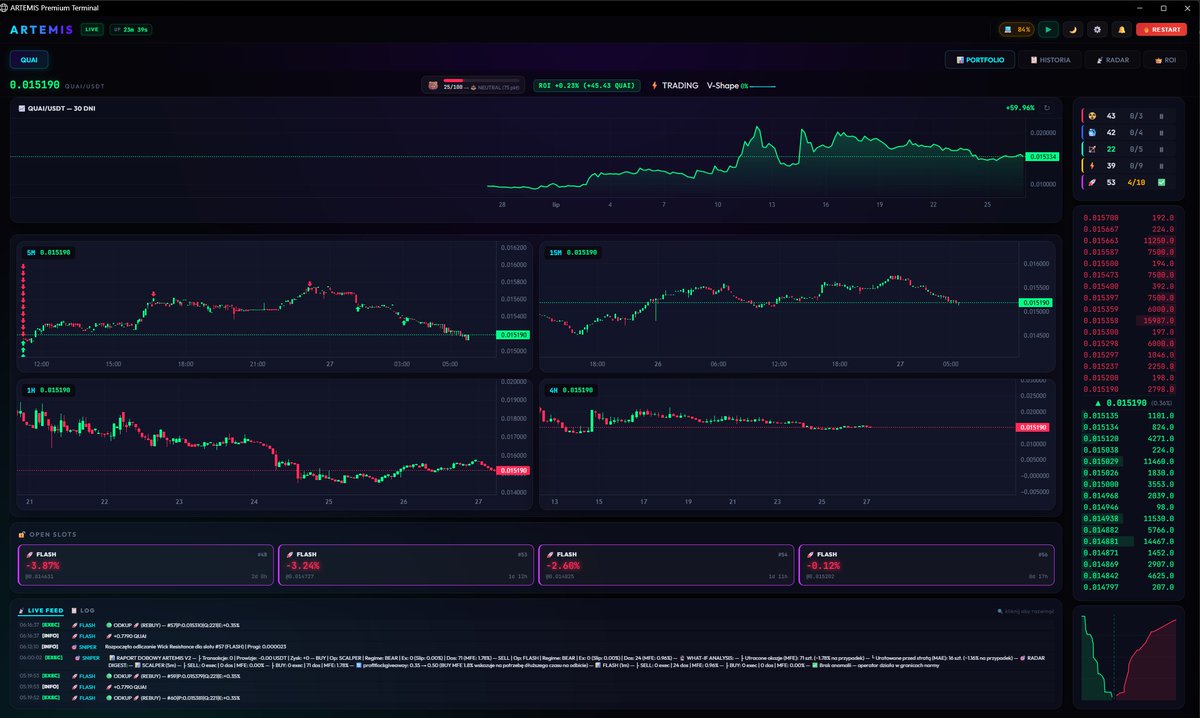Click the 84% CPU usage badge

coord(1016,30)
